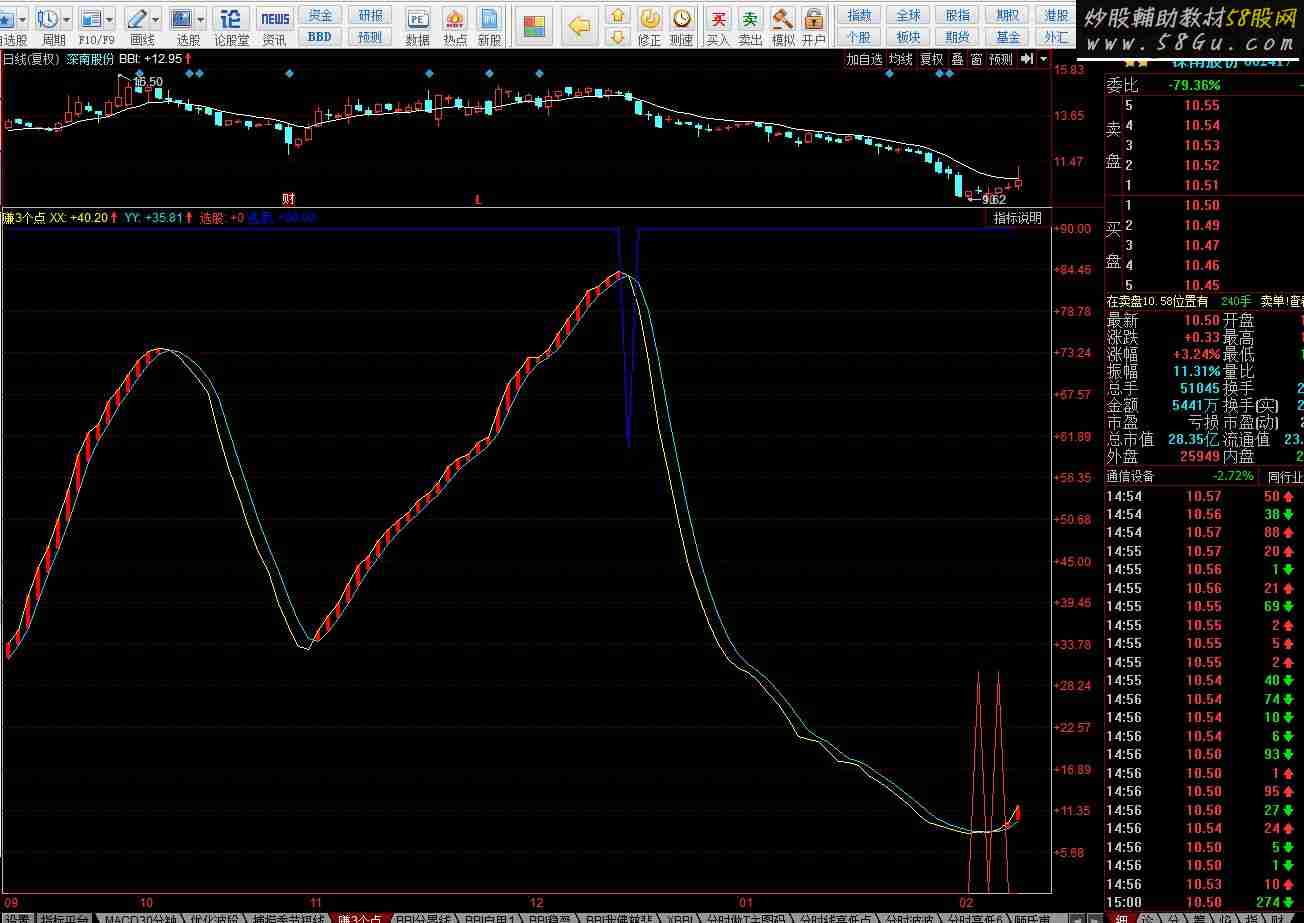Click the 买入 buy icon

(718, 18)
